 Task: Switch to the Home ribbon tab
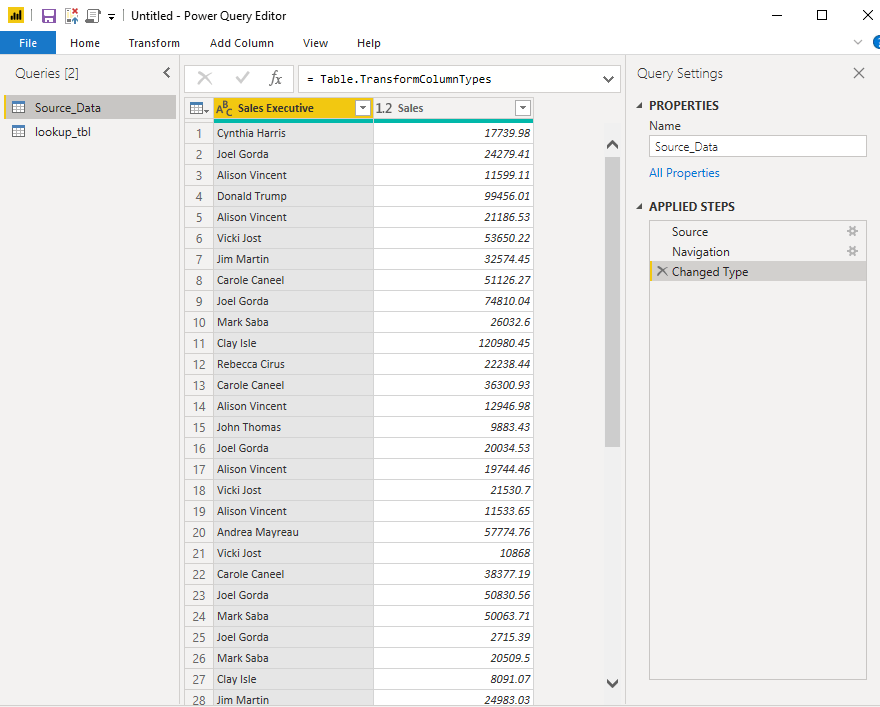(85, 43)
